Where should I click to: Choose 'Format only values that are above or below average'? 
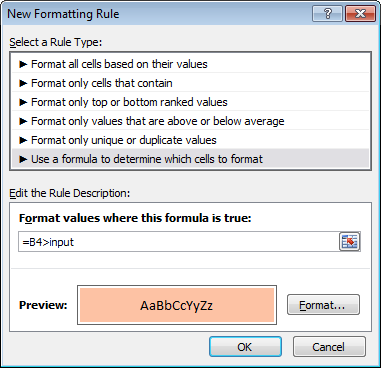191,121
